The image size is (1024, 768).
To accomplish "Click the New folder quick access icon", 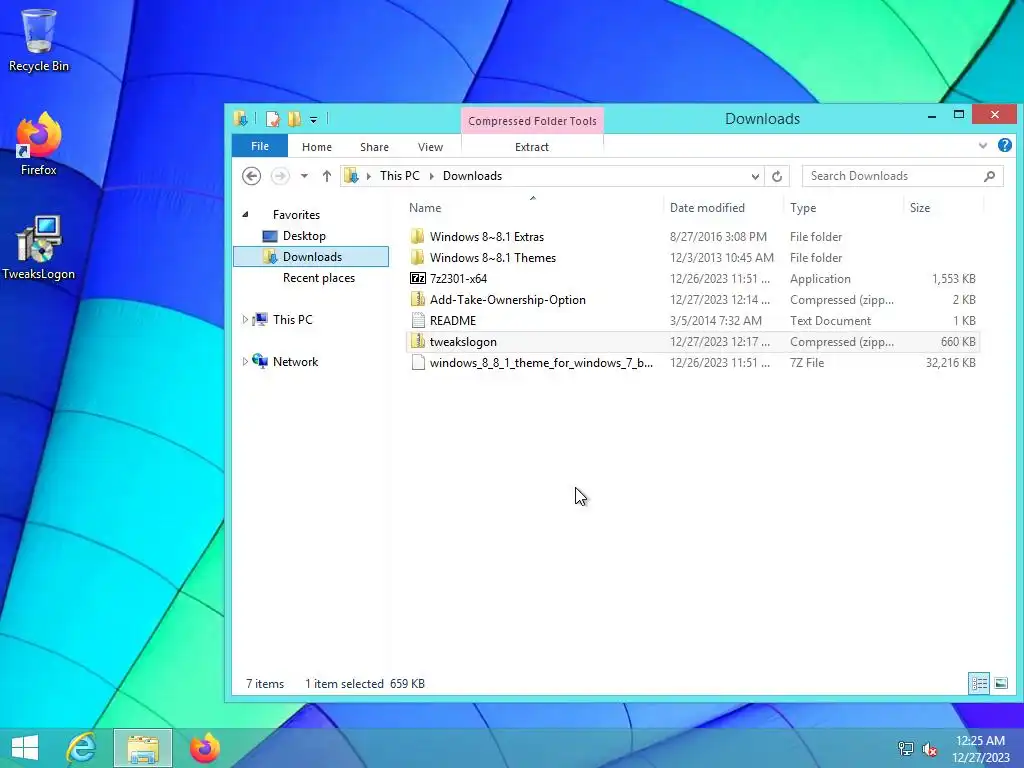I will (295, 119).
